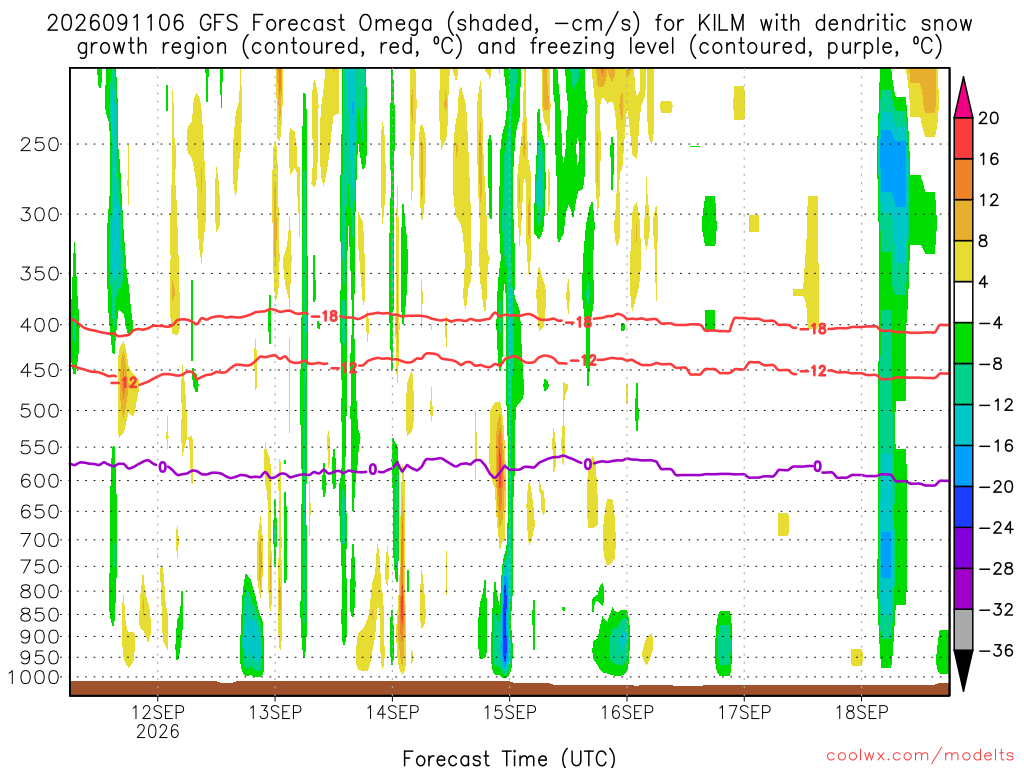Click the 12SEP 2026 time axis label
This screenshot has height=768, width=1024.
(x=157, y=722)
